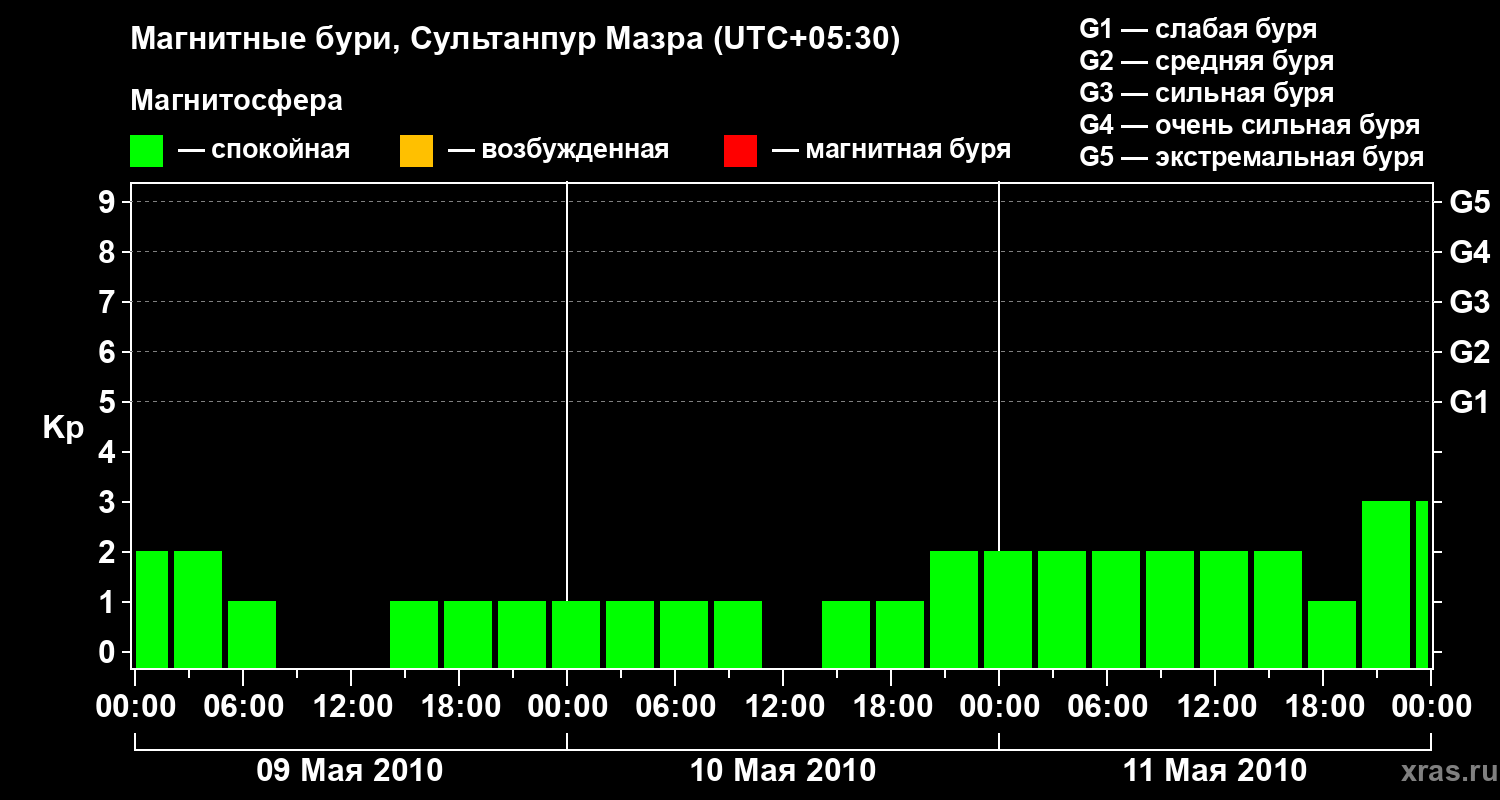The width and height of the screenshot is (1500, 800).
Task: Select the 'G4 — очень сильная буря' legend line
Action: 1250,125
